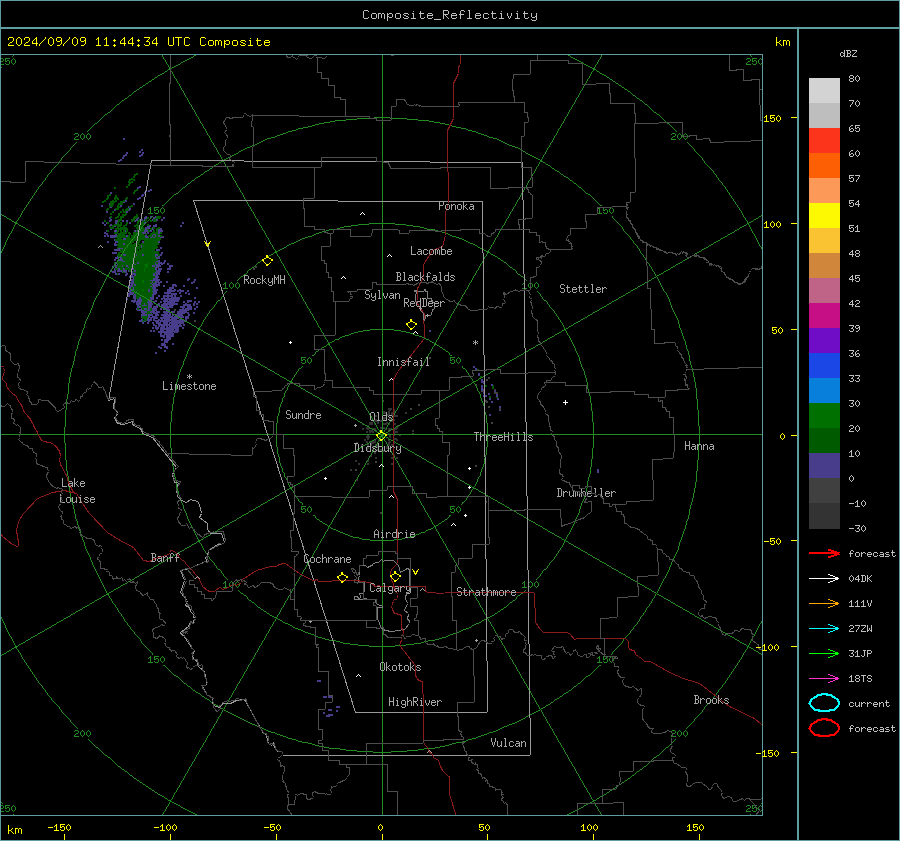Click the yellow radar-center diamond near Olds
Viewport: 900px width, 841px height.
(381, 436)
